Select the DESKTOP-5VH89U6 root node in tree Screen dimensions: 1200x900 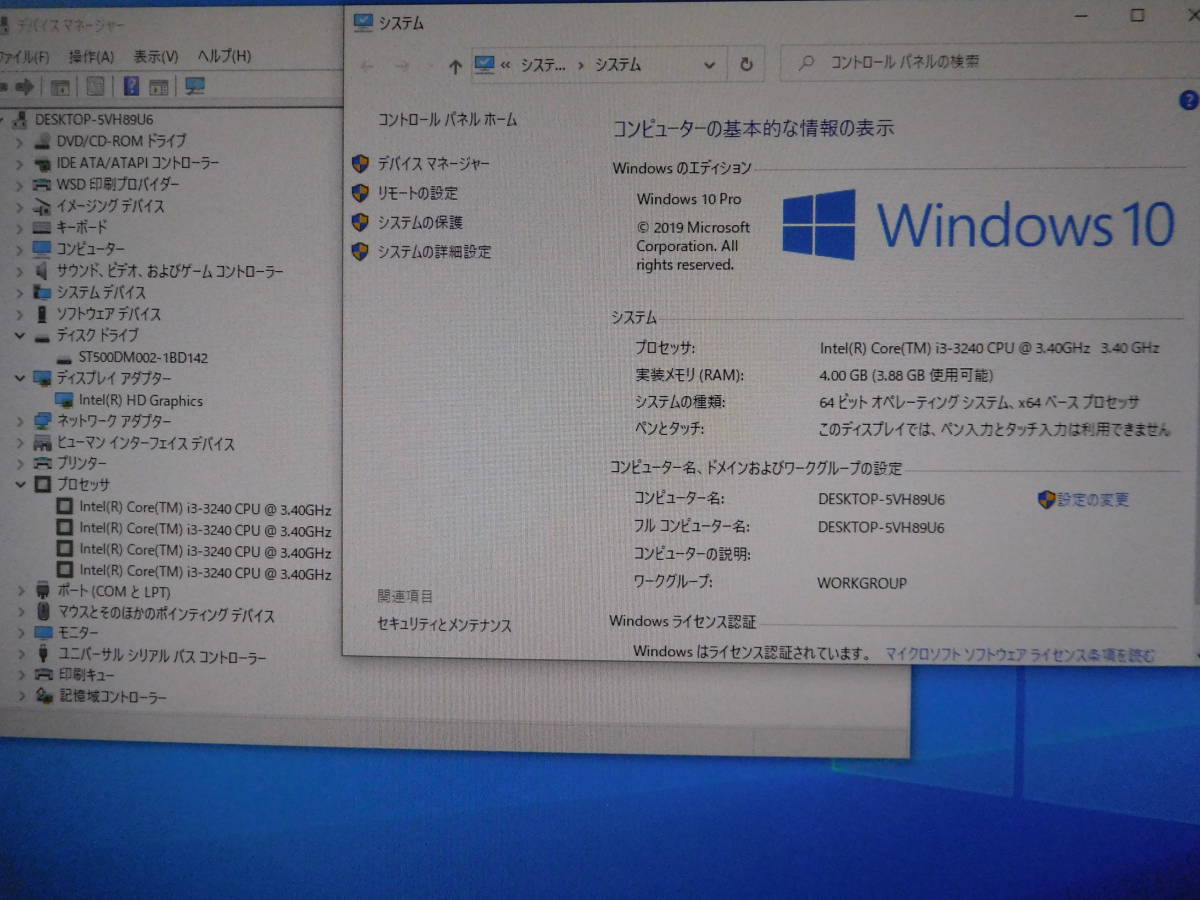point(93,119)
